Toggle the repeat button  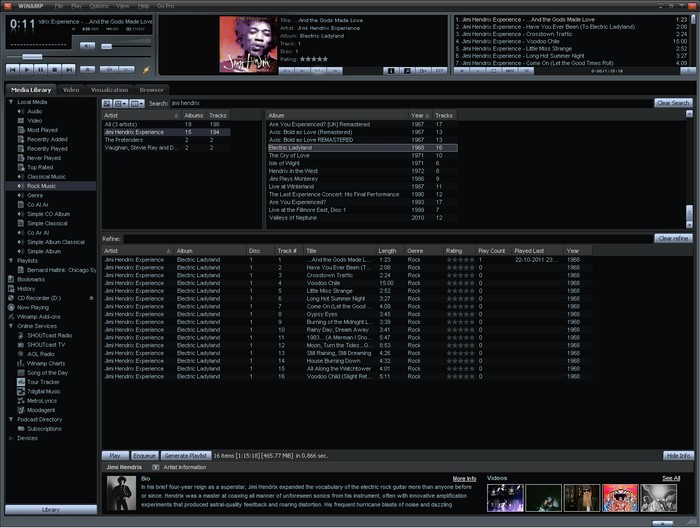click(126, 70)
